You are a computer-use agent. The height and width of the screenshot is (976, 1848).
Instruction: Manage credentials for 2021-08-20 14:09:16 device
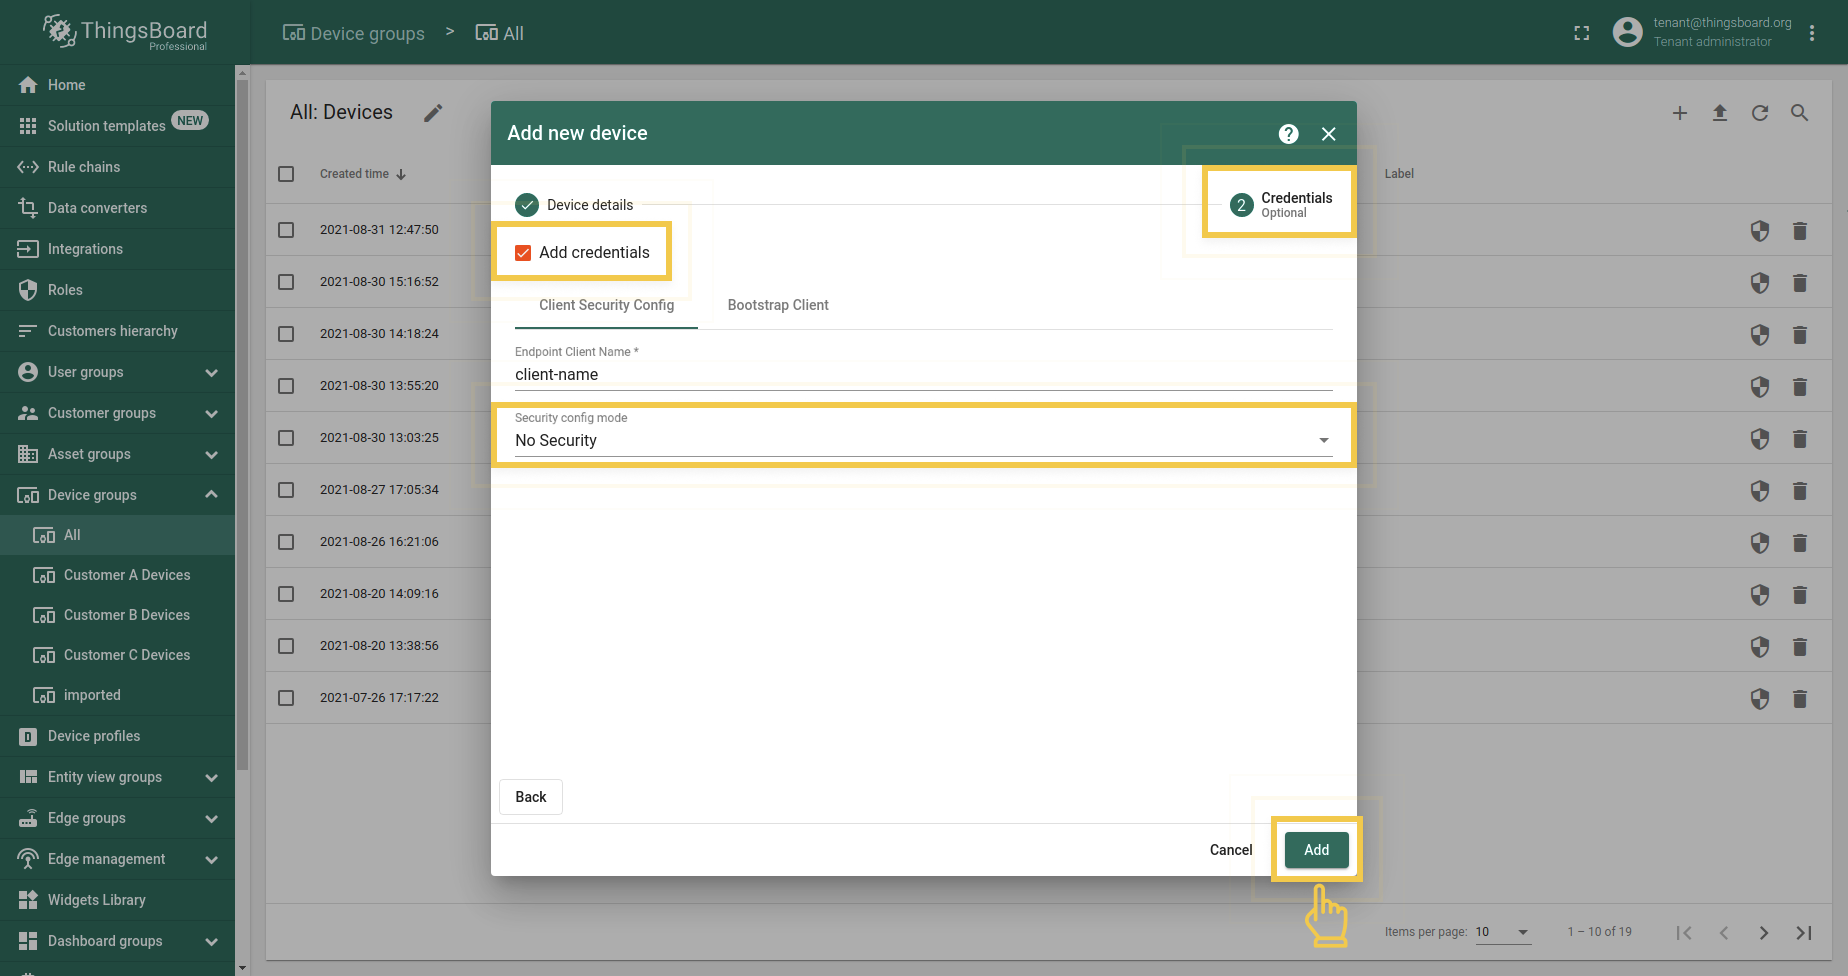point(1760,595)
